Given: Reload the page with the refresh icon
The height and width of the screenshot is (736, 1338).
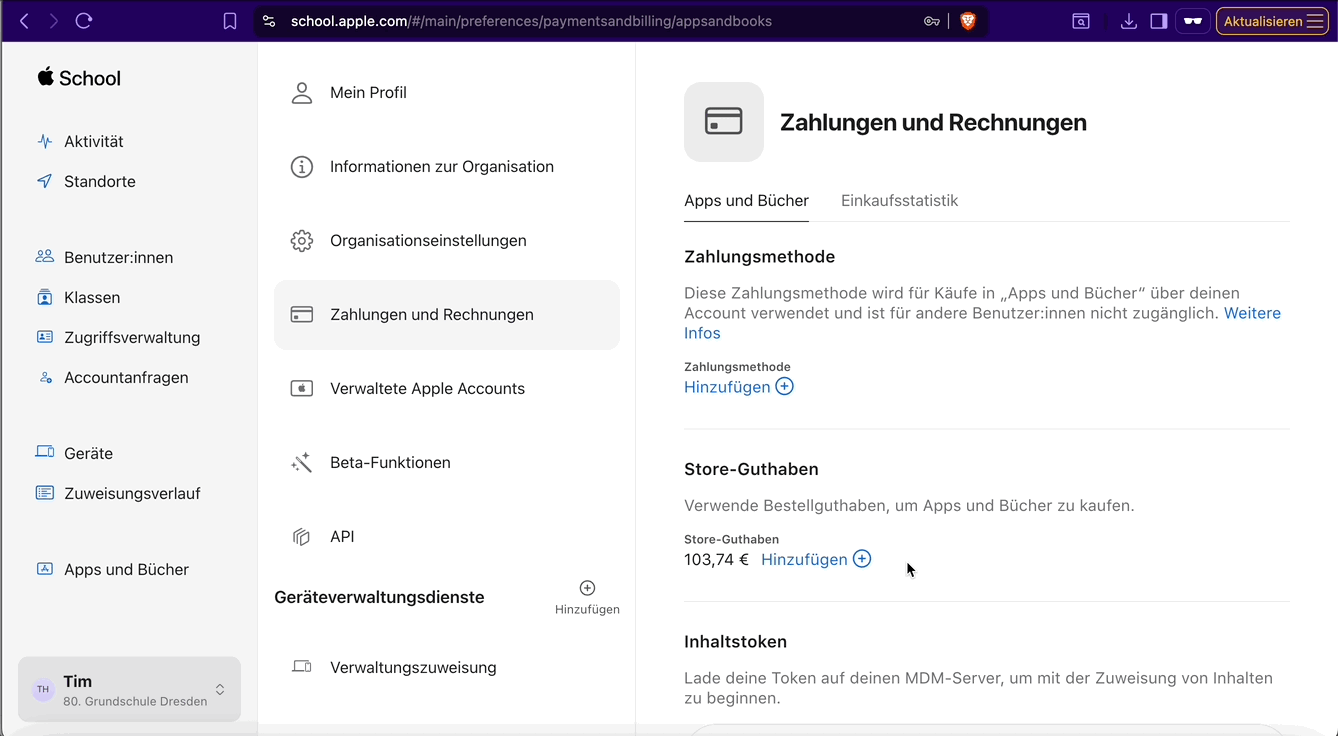Looking at the screenshot, I should 84,21.
